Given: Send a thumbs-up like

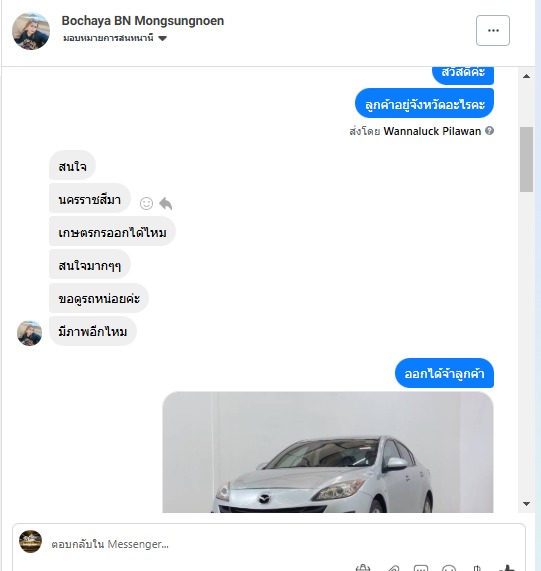Looking at the screenshot, I should (x=507, y=568).
